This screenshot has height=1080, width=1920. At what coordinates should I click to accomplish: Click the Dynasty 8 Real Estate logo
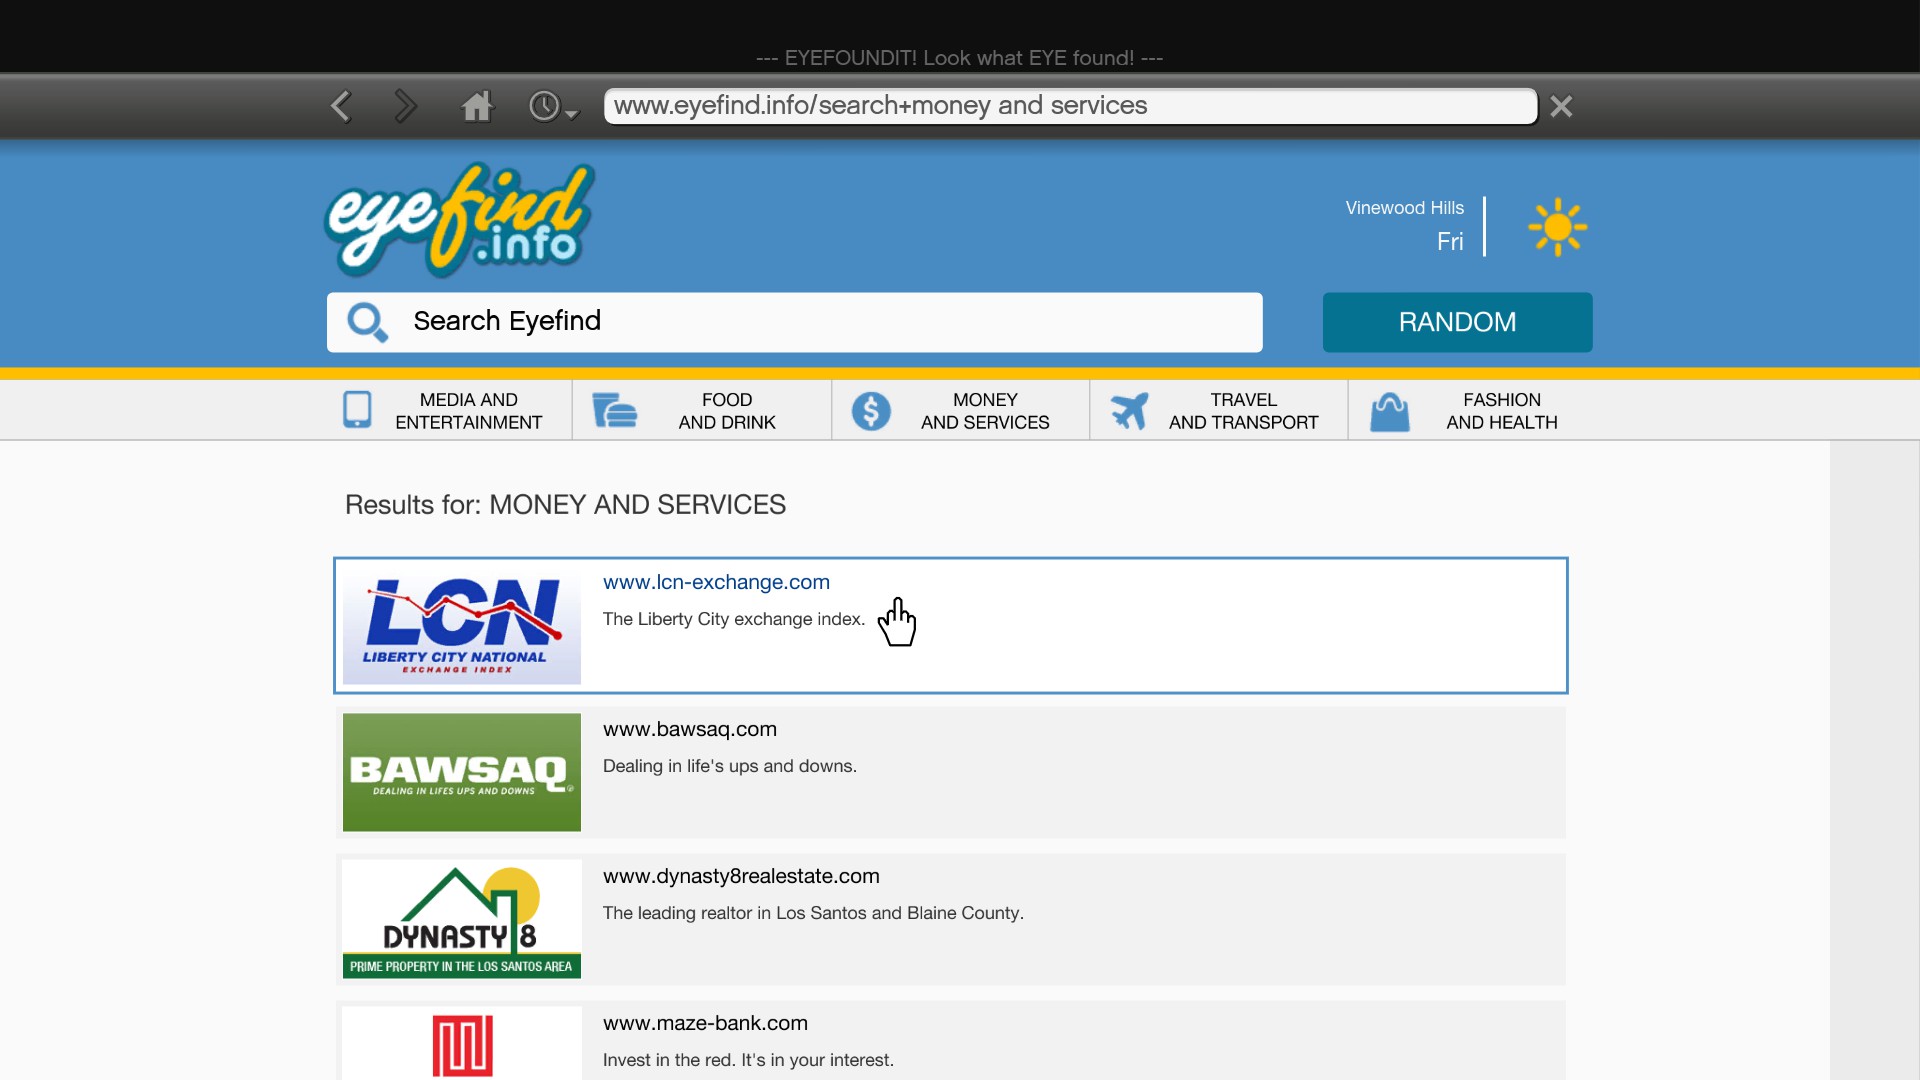[460, 918]
